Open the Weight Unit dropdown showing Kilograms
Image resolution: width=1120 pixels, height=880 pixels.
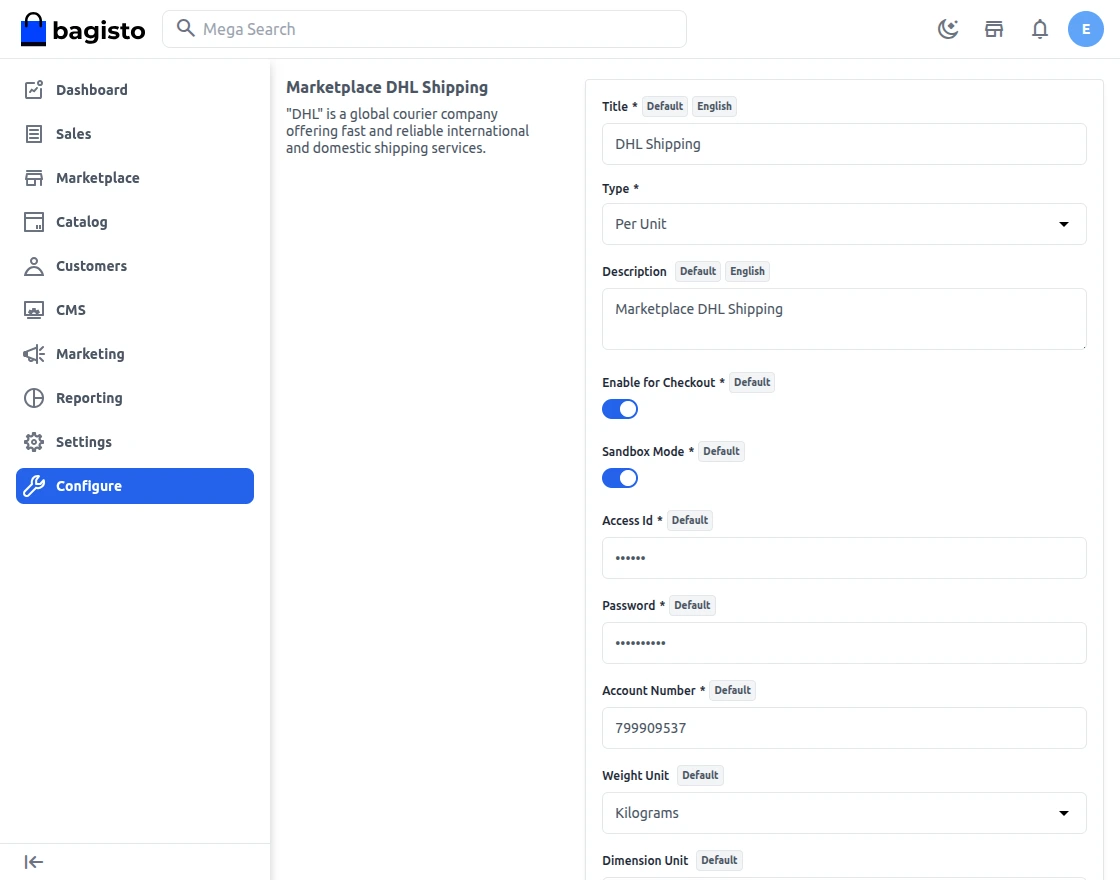844,813
